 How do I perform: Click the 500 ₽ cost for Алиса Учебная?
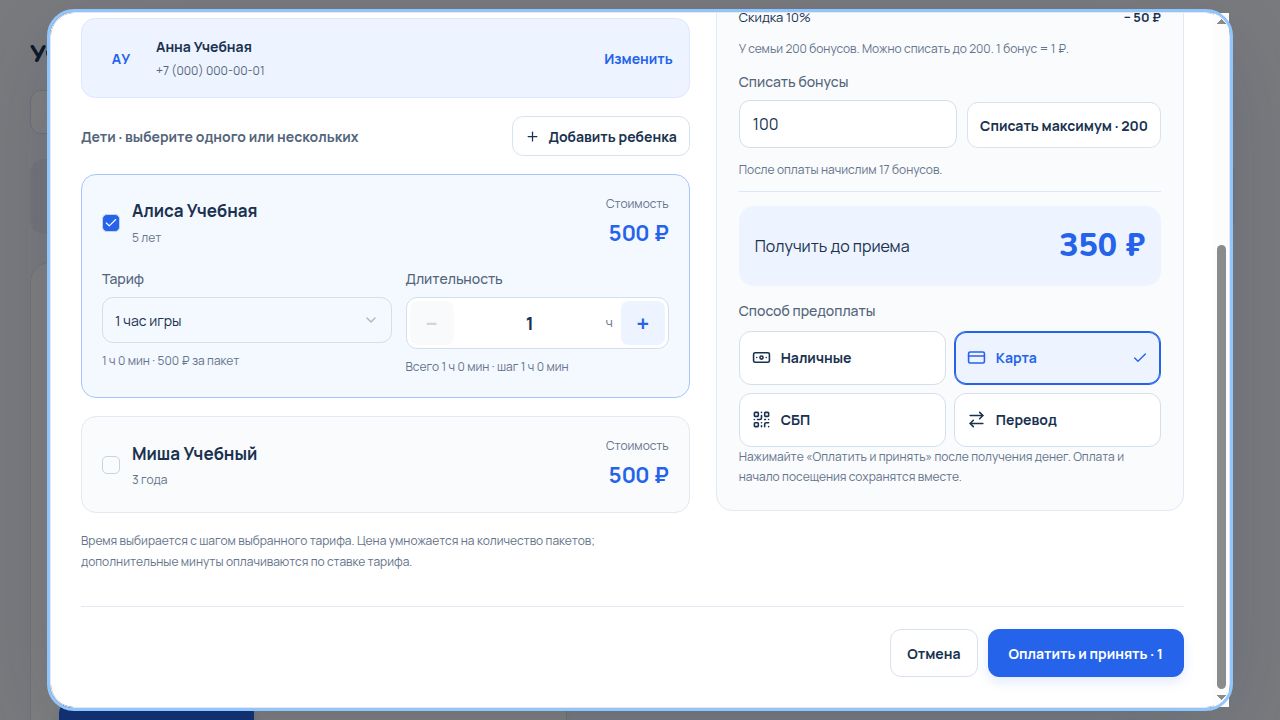[x=639, y=233]
